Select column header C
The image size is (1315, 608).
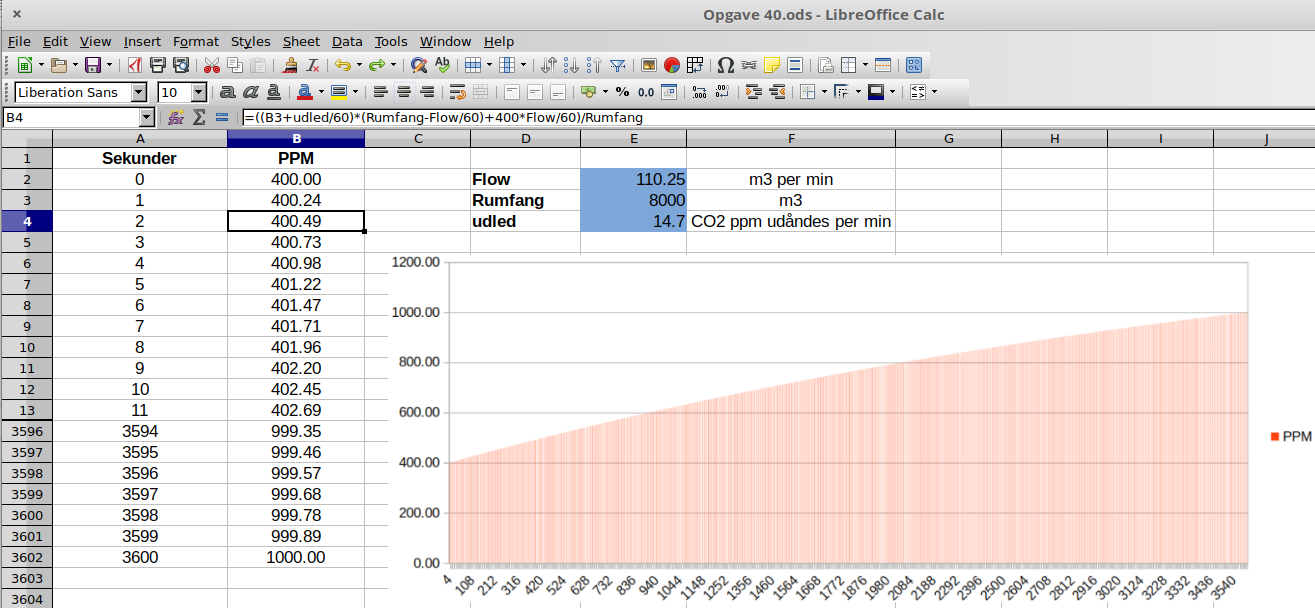(x=417, y=138)
